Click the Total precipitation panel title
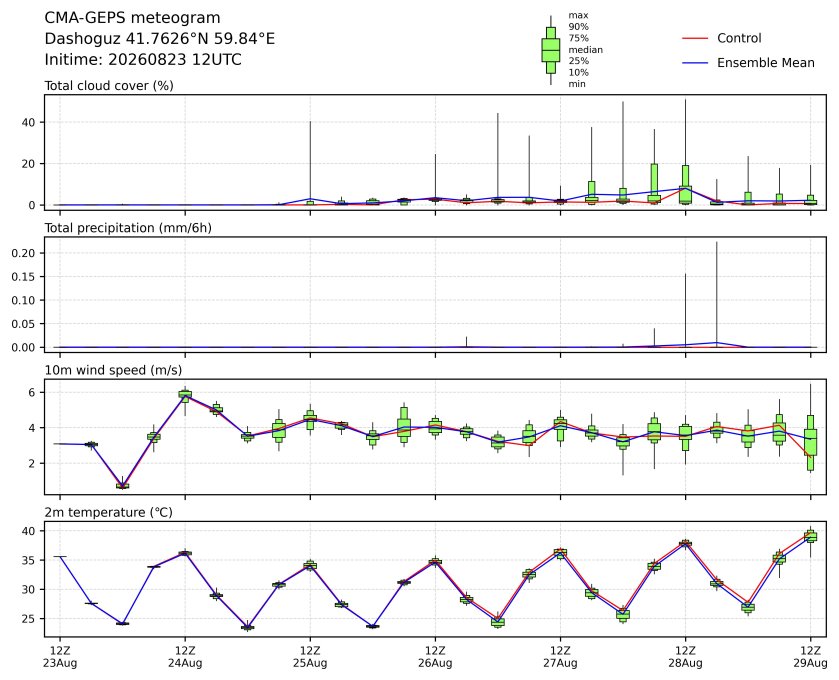The image size is (839, 680). pos(128,228)
